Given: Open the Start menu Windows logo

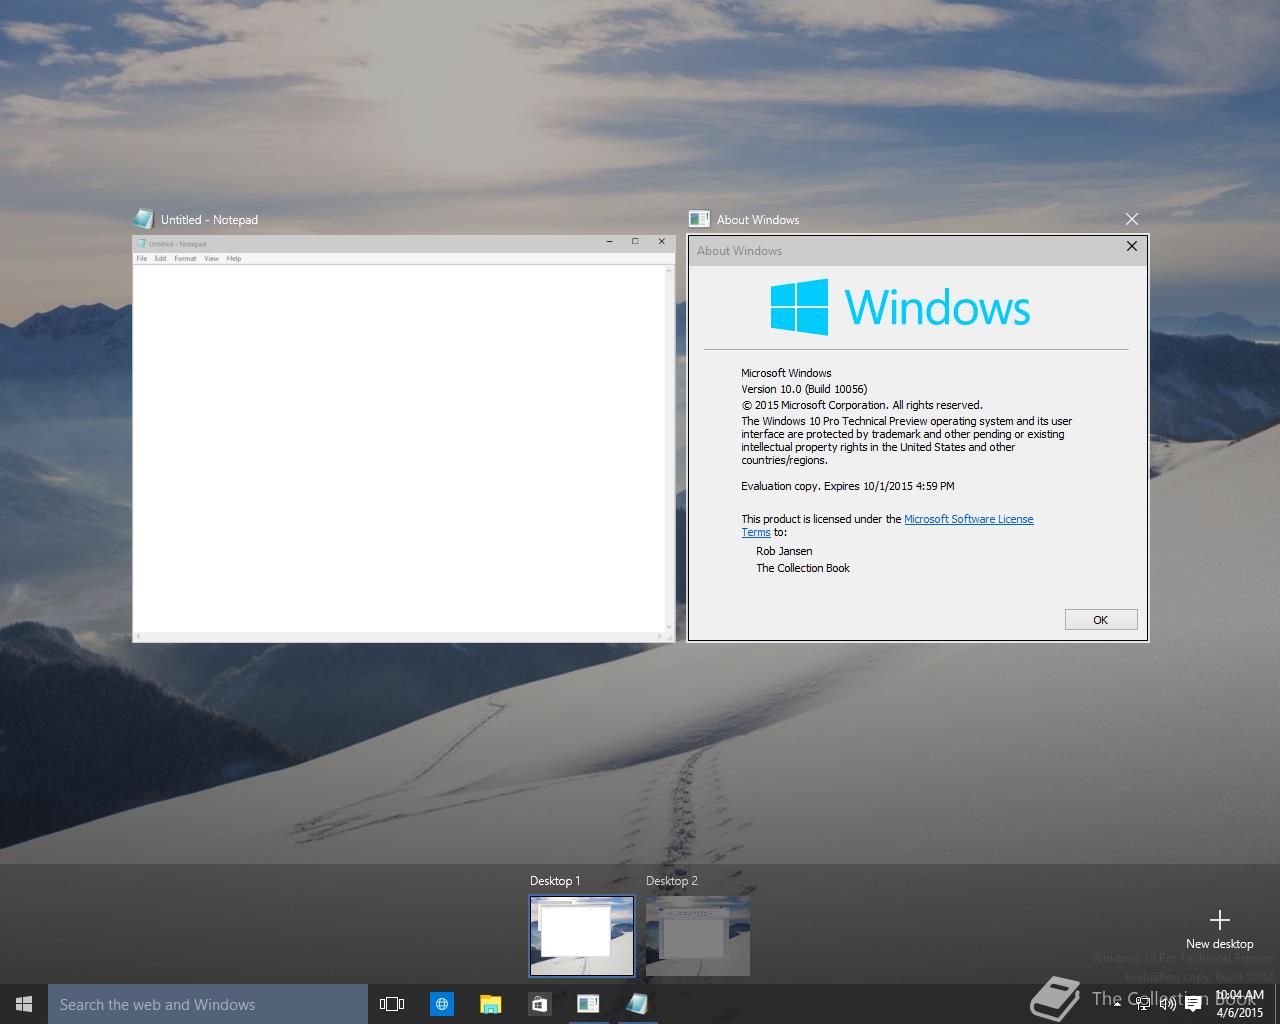Looking at the screenshot, I should click(24, 1004).
